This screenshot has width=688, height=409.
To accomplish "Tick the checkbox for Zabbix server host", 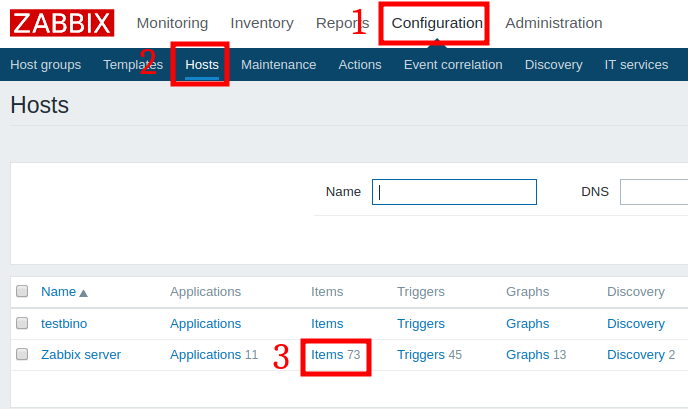I will 22,354.
